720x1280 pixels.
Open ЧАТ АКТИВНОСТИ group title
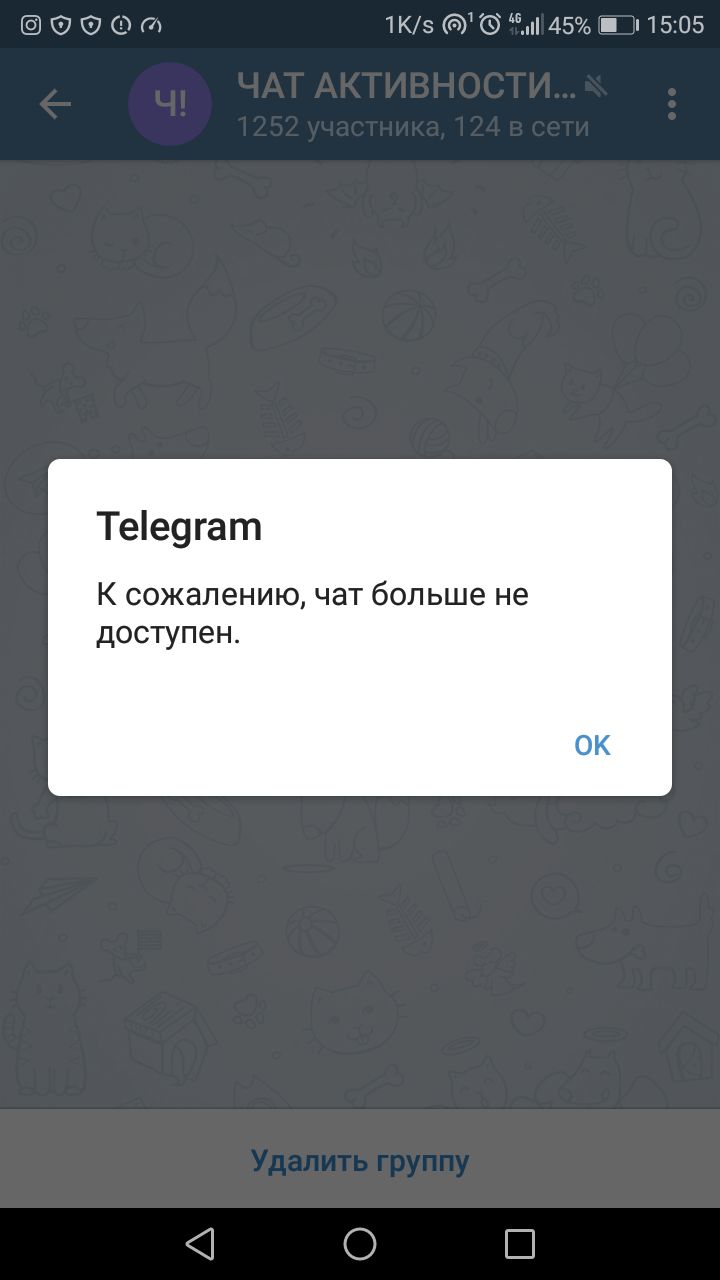pyautogui.click(x=407, y=87)
